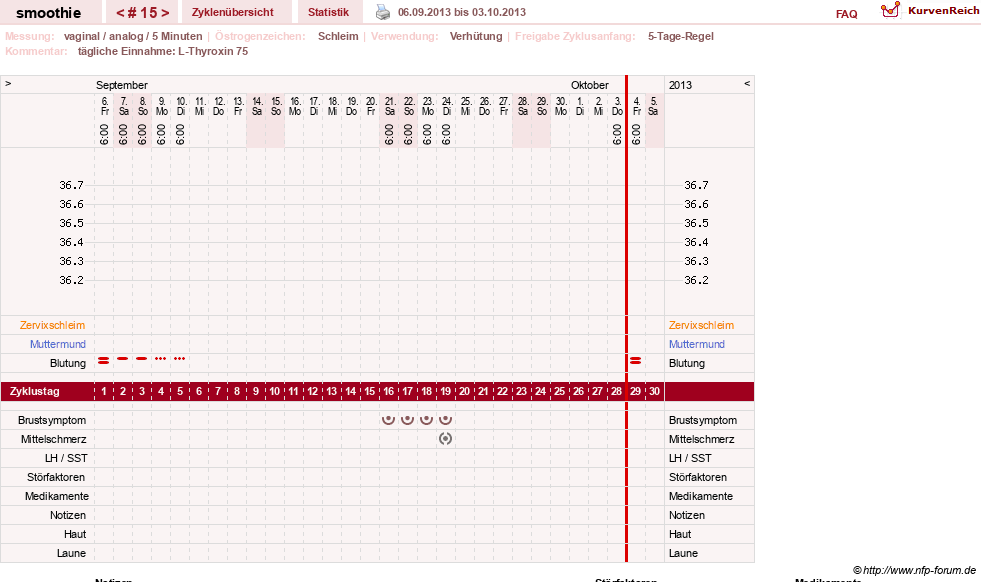
Task: Click date header '5. Sa'
Action: pyautogui.click(x=653, y=106)
